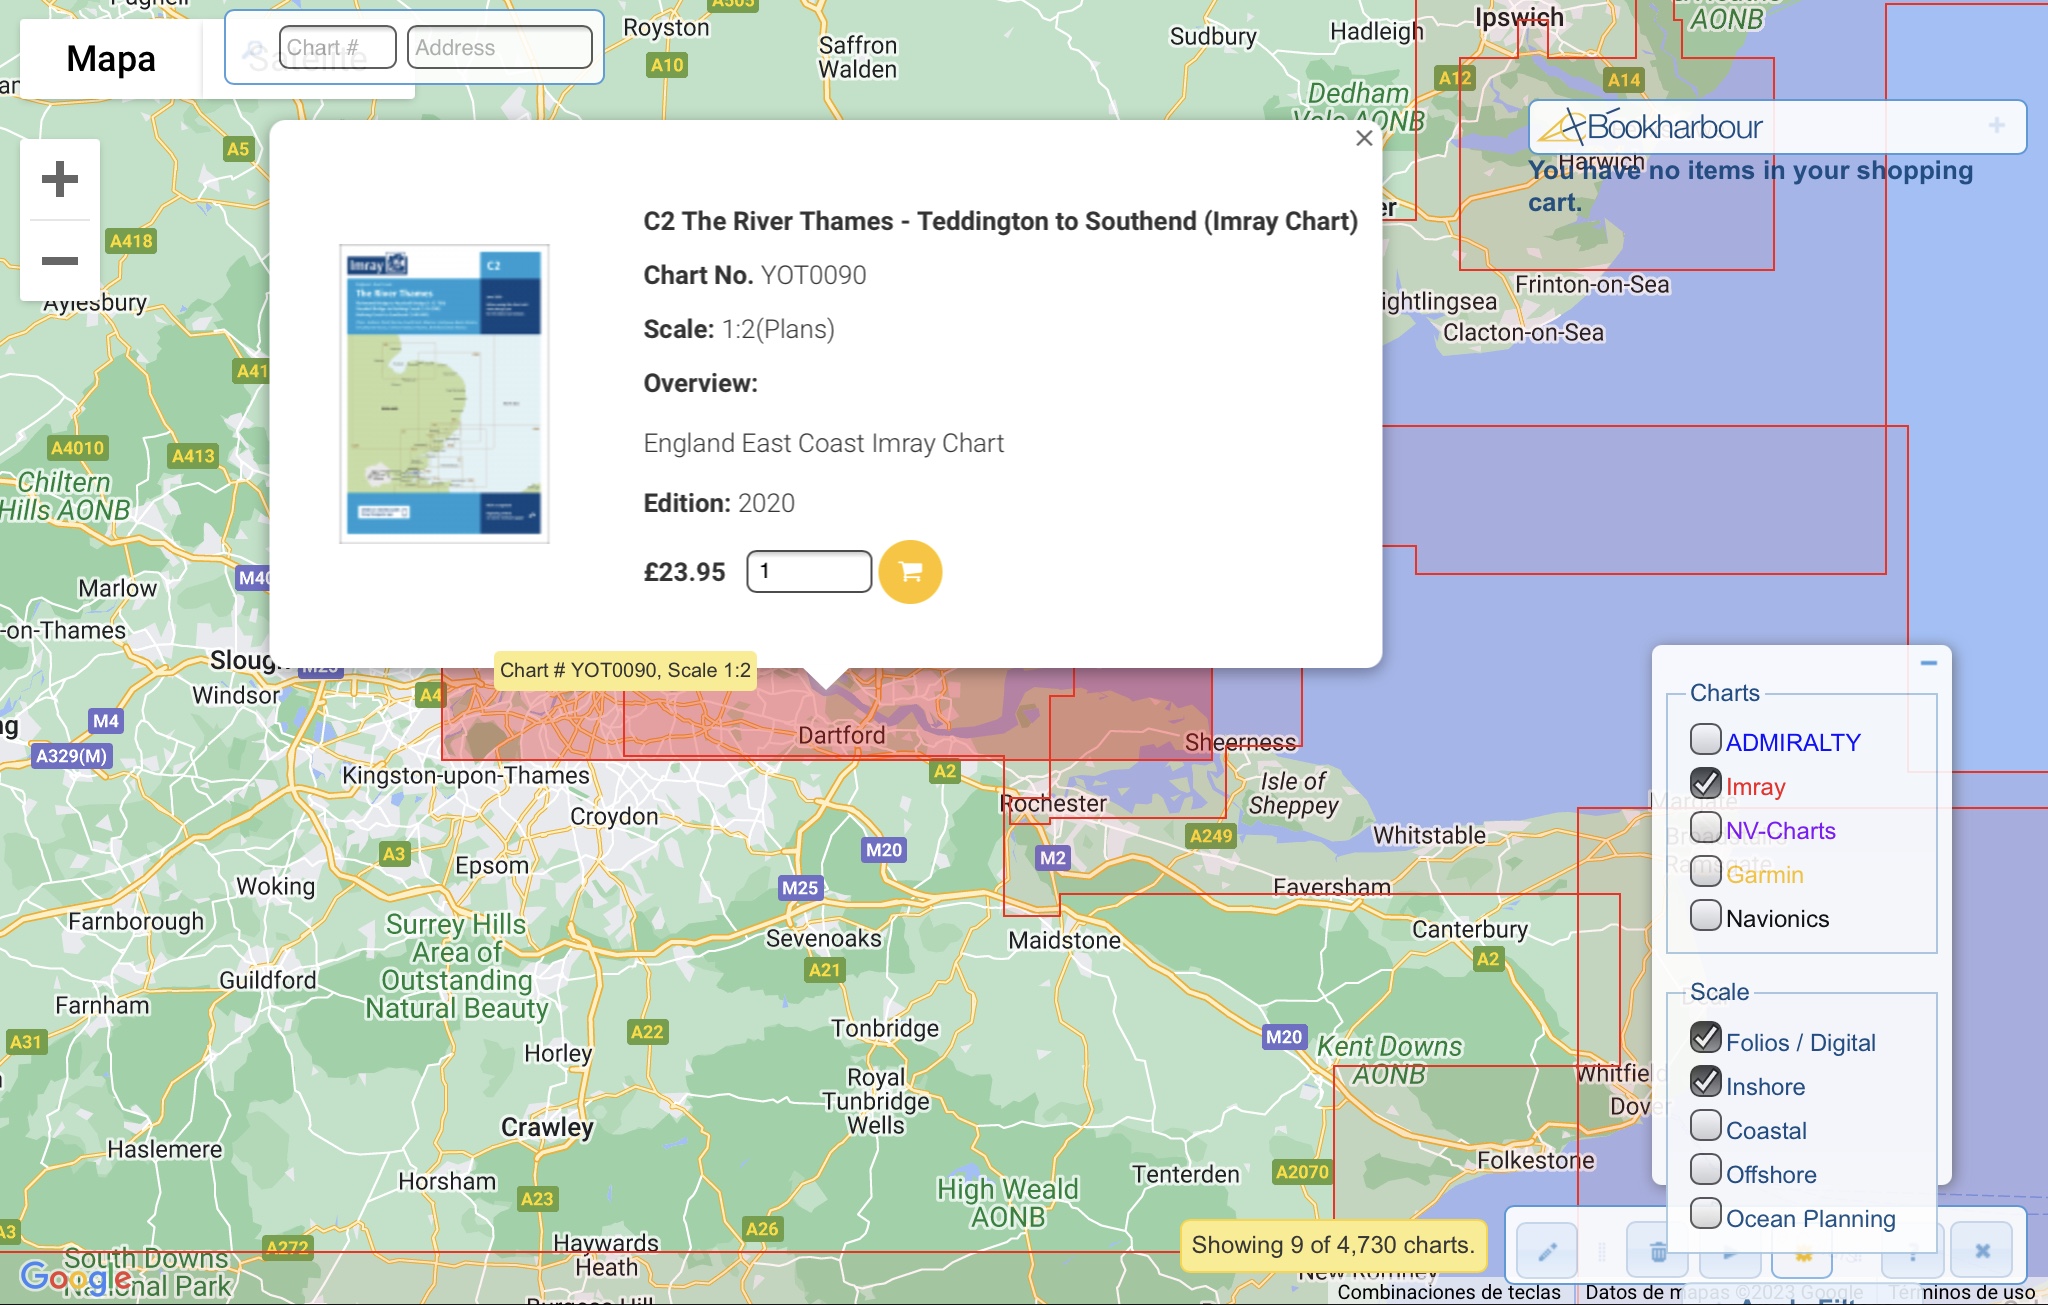Uncheck the Imray charts checkbox
This screenshot has height=1305, width=2048.
pyautogui.click(x=1705, y=784)
